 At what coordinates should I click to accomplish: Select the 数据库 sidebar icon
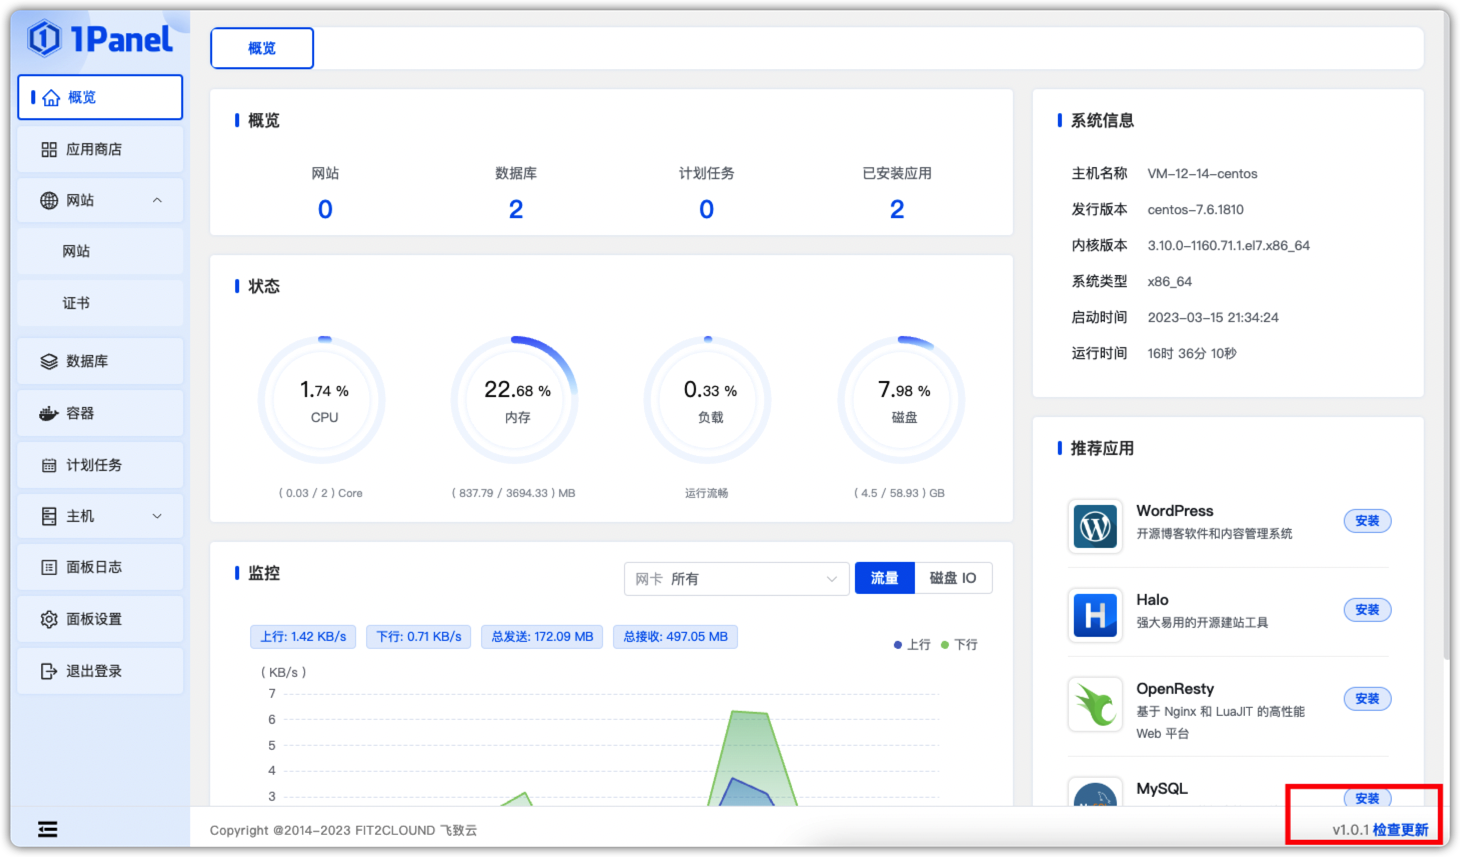click(x=48, y=361)
